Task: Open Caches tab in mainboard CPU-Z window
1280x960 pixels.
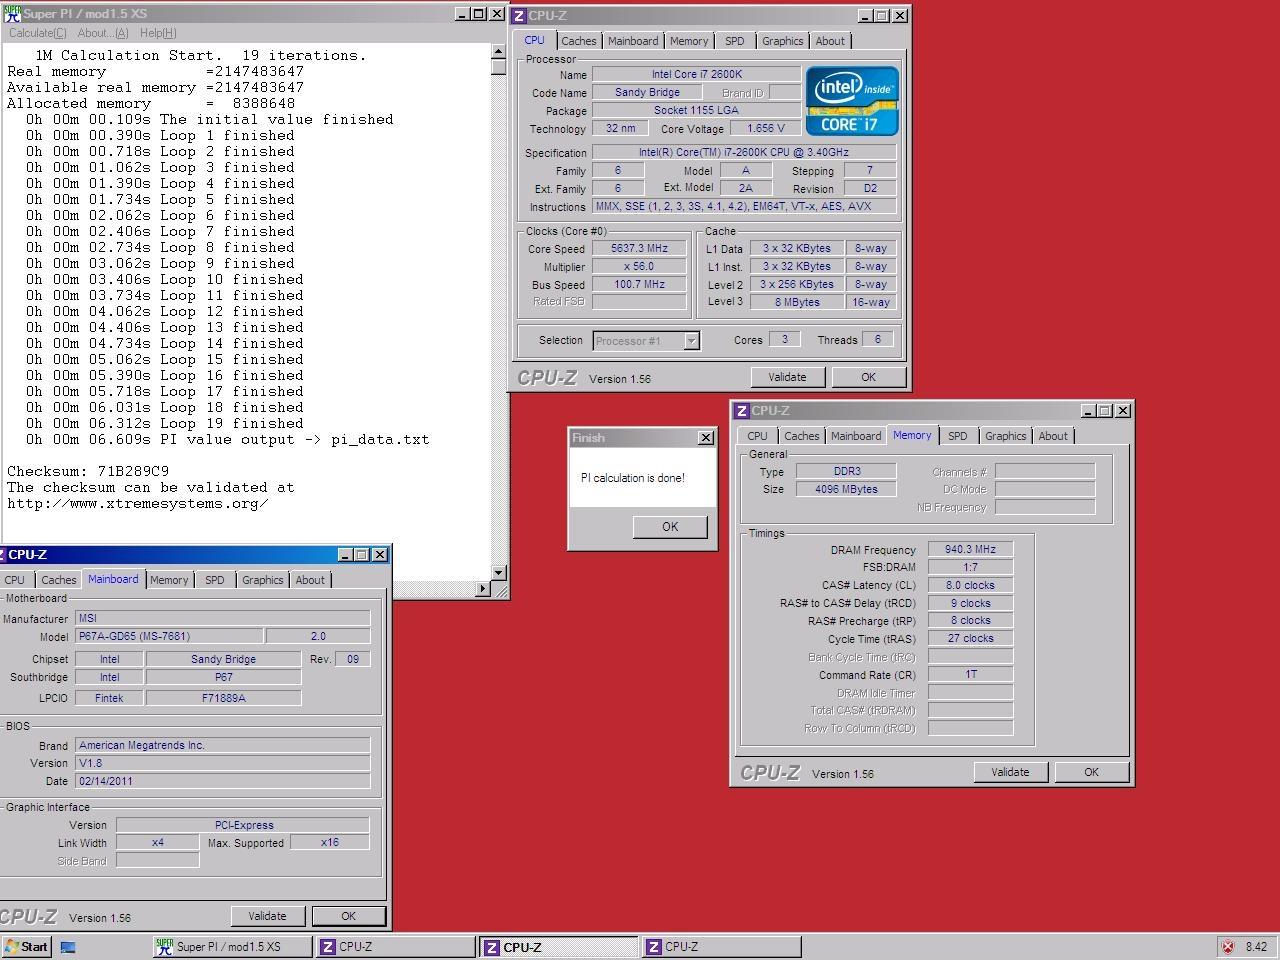Action: pos(58,580)
